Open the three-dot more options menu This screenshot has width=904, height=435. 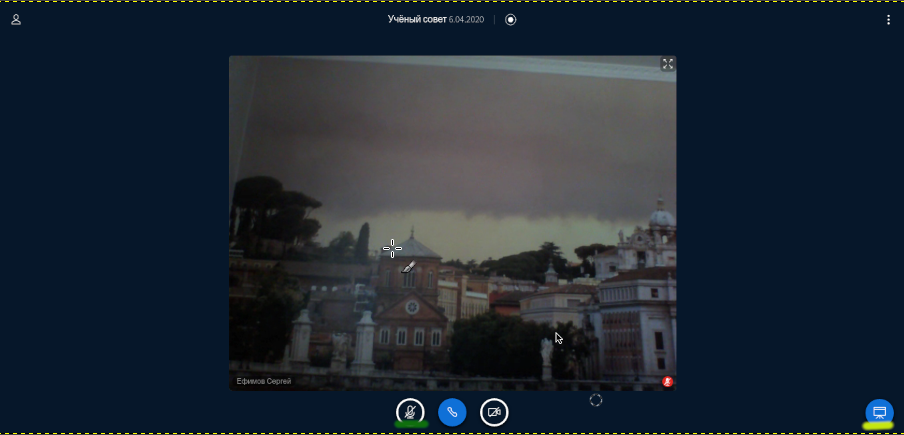(888, 20)
